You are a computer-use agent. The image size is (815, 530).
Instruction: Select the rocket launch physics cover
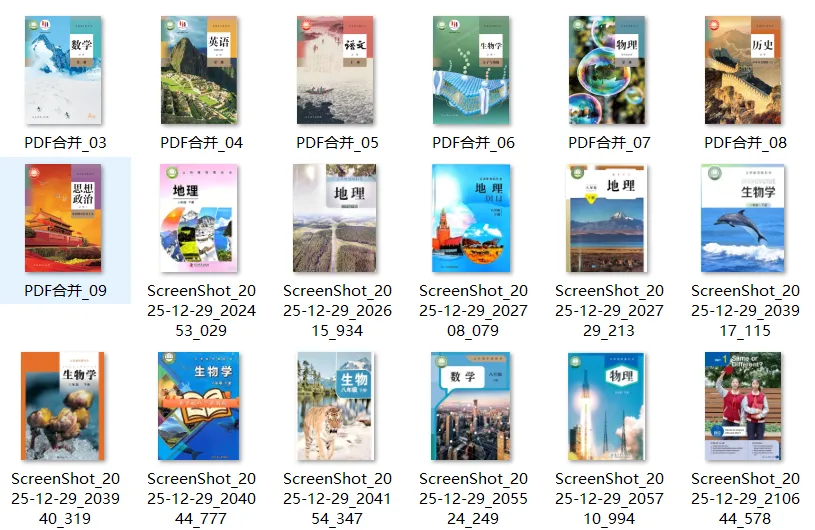tap(607, 406)
